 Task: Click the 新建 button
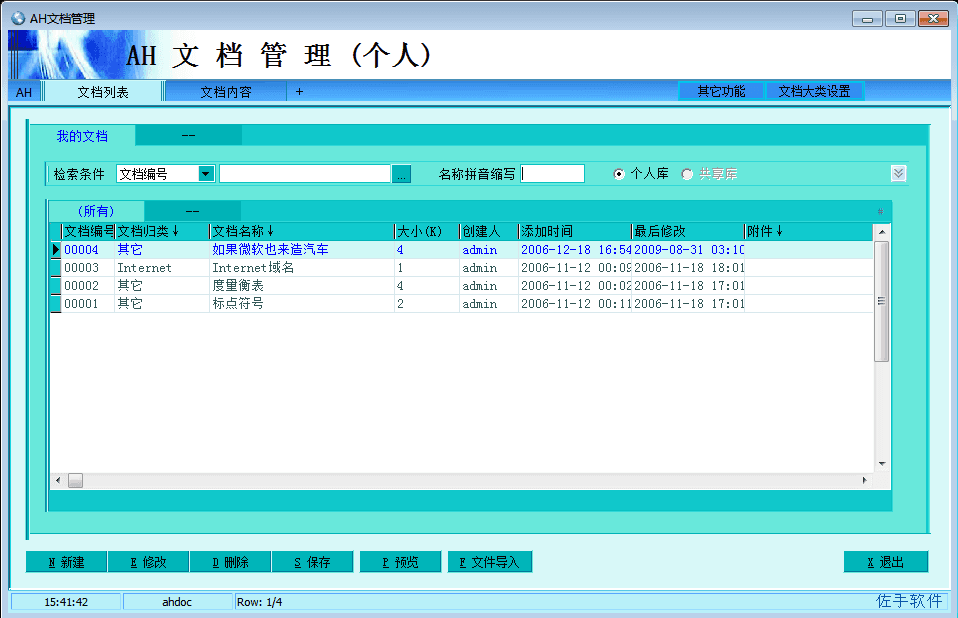tap(66, 562)
